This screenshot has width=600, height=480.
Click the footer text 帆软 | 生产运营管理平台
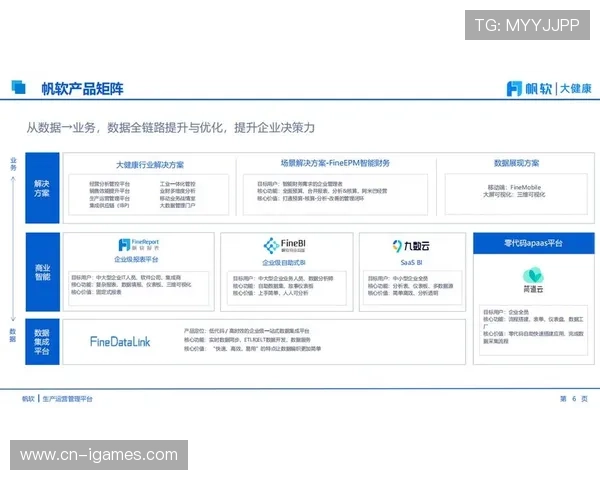[x=57, y=399]
